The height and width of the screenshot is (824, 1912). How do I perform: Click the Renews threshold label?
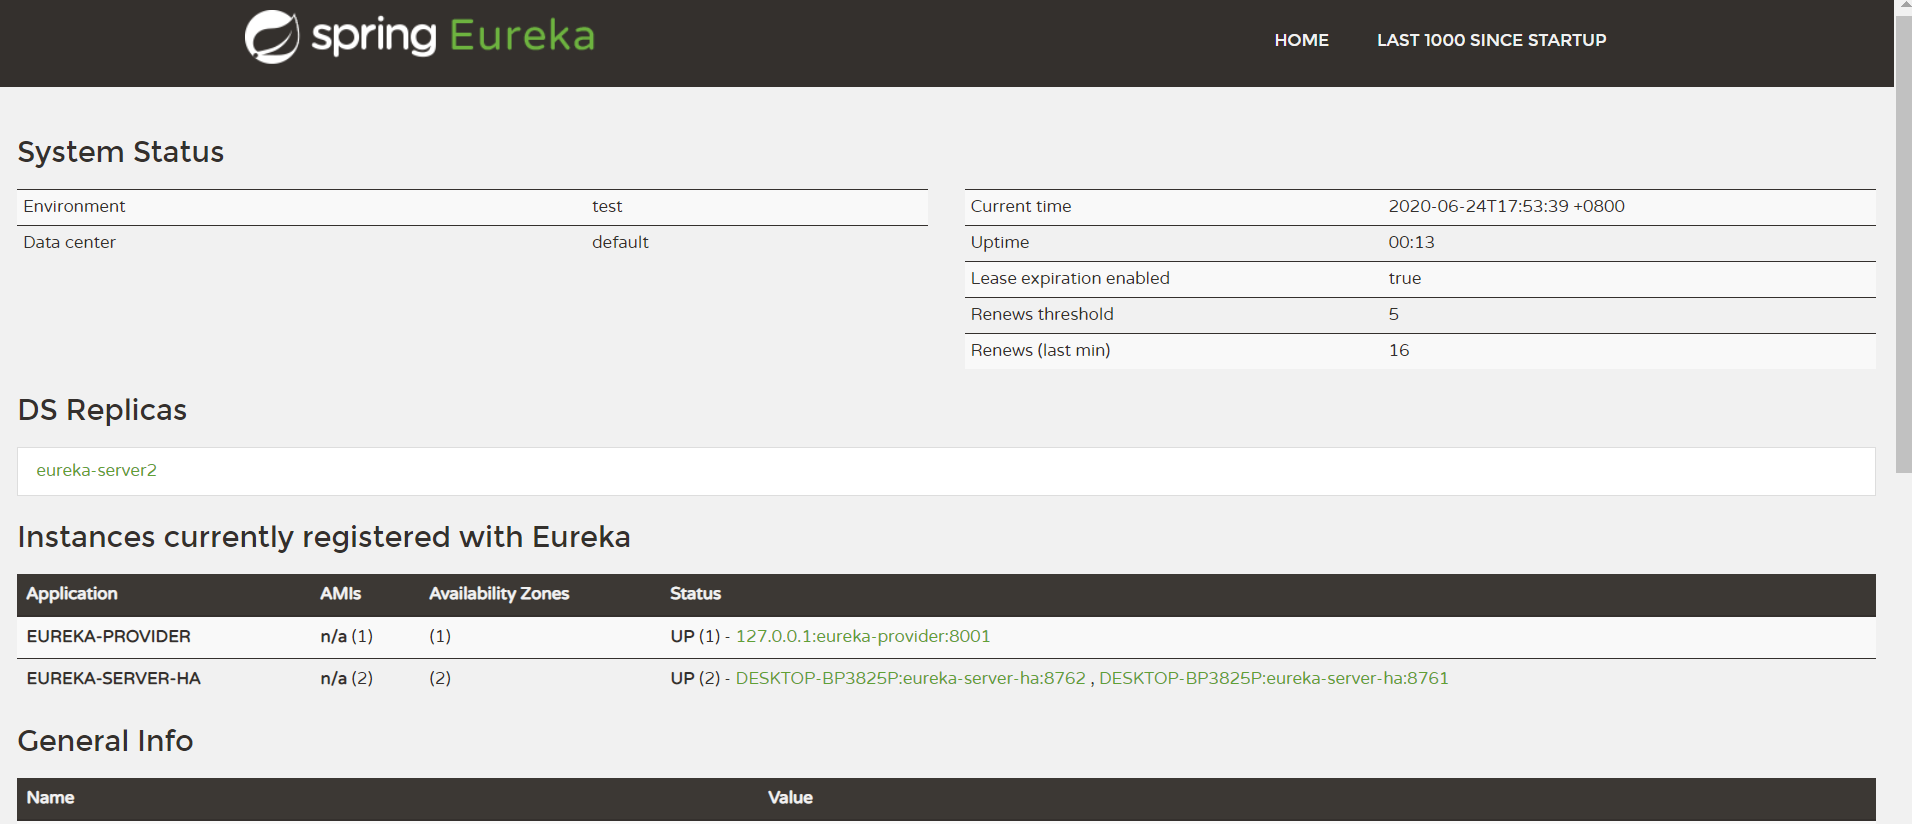tap(1042, 314)
